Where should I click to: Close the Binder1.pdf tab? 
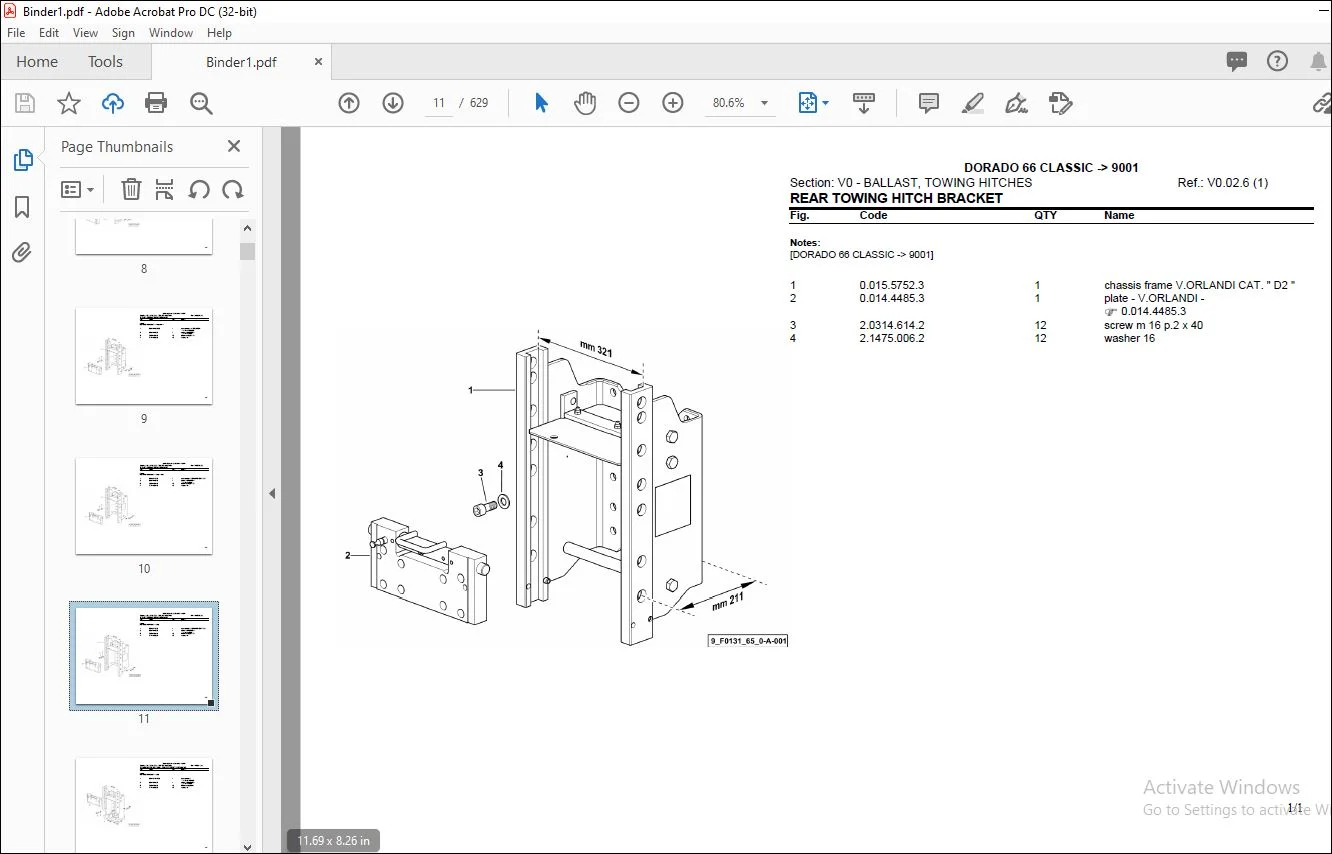pos(319,62)
